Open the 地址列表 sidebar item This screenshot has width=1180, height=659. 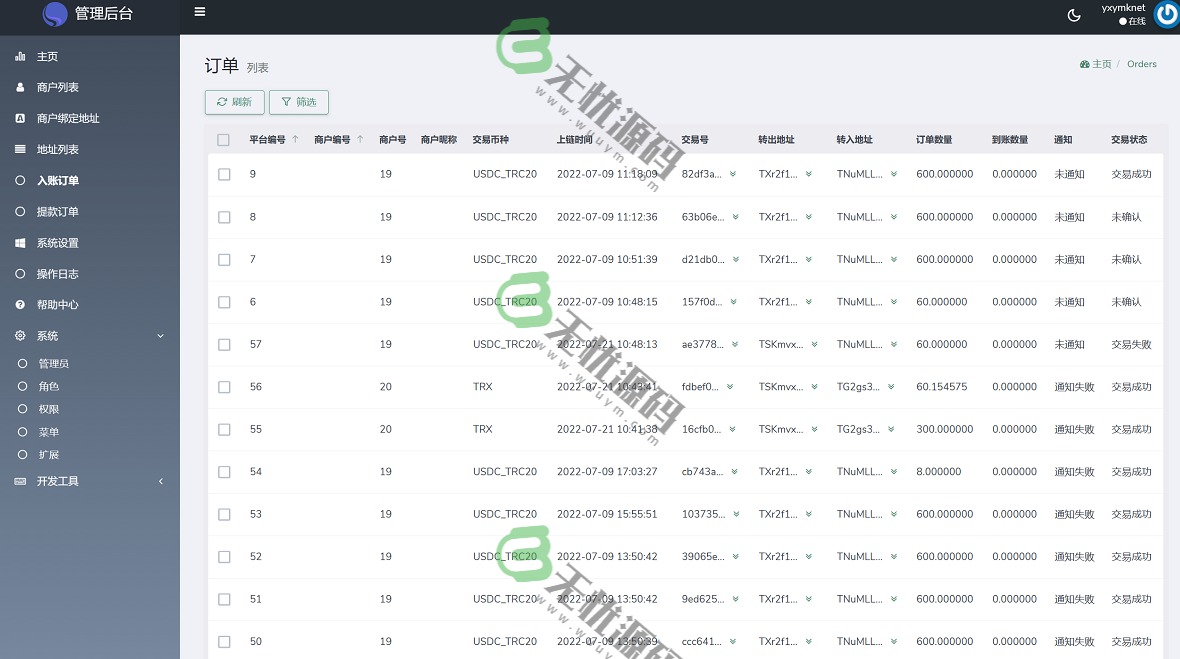[x=58, y=150]
